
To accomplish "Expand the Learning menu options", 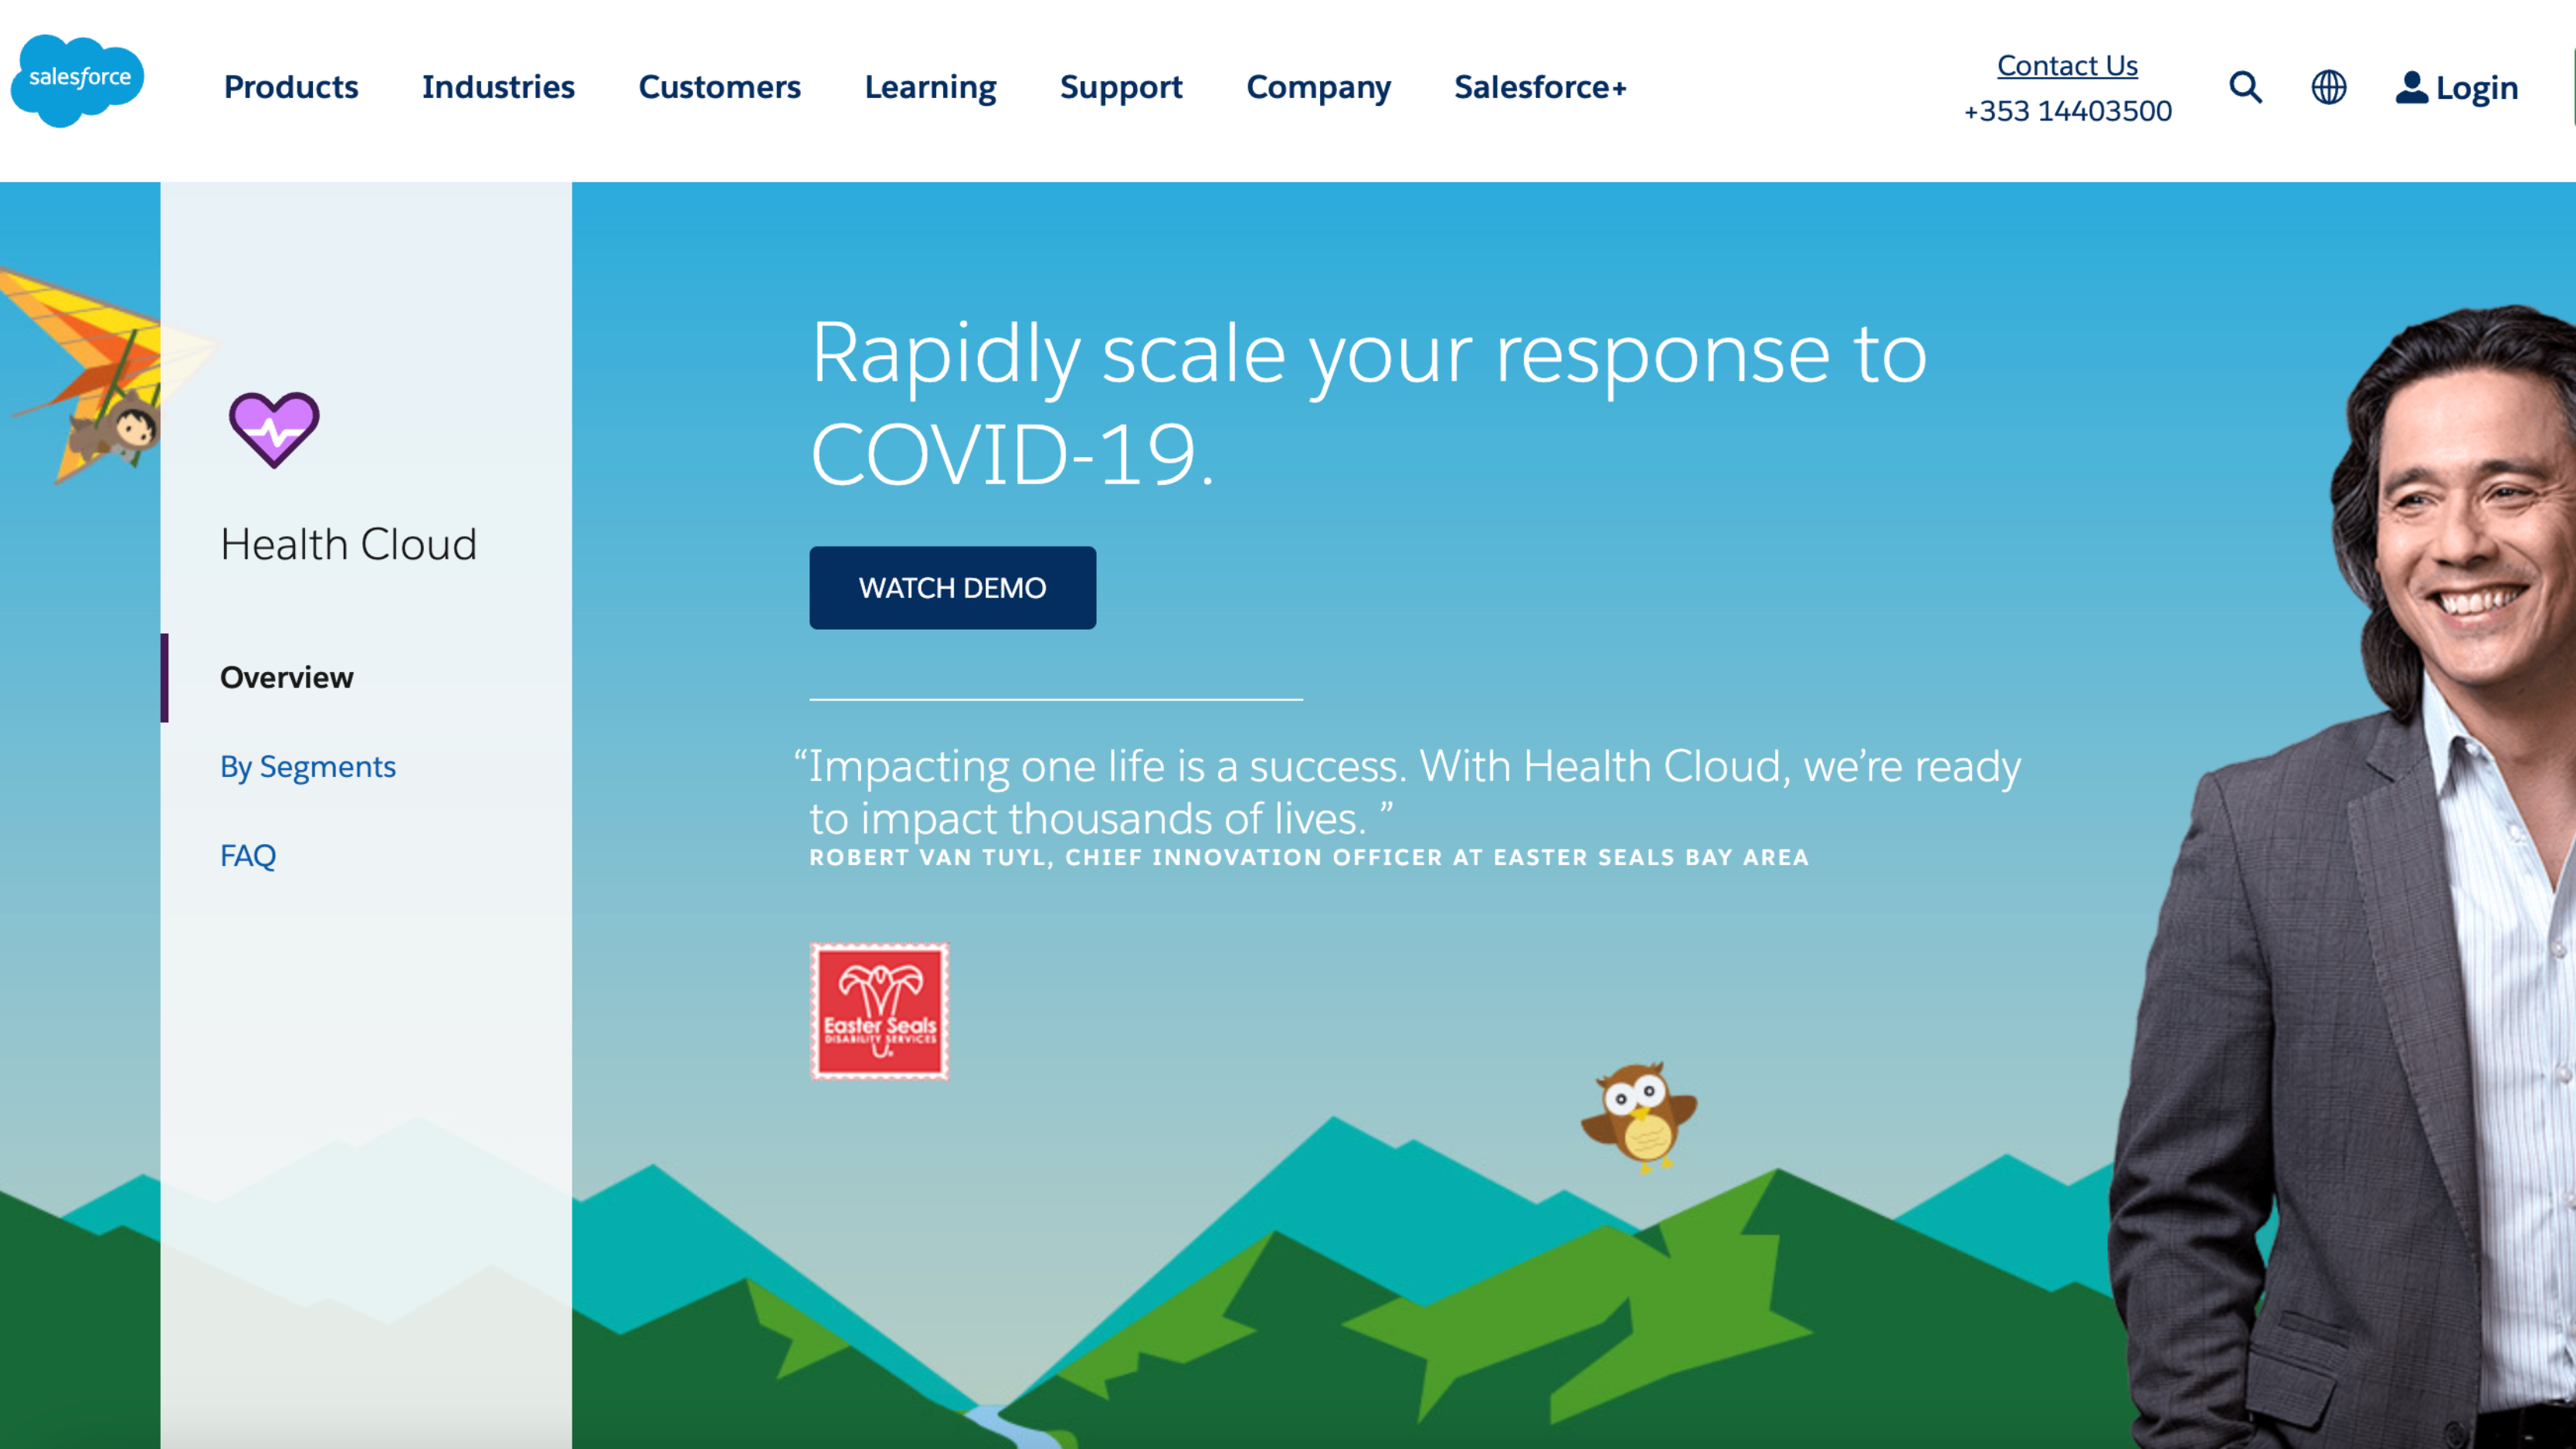I will pos(931,87).
